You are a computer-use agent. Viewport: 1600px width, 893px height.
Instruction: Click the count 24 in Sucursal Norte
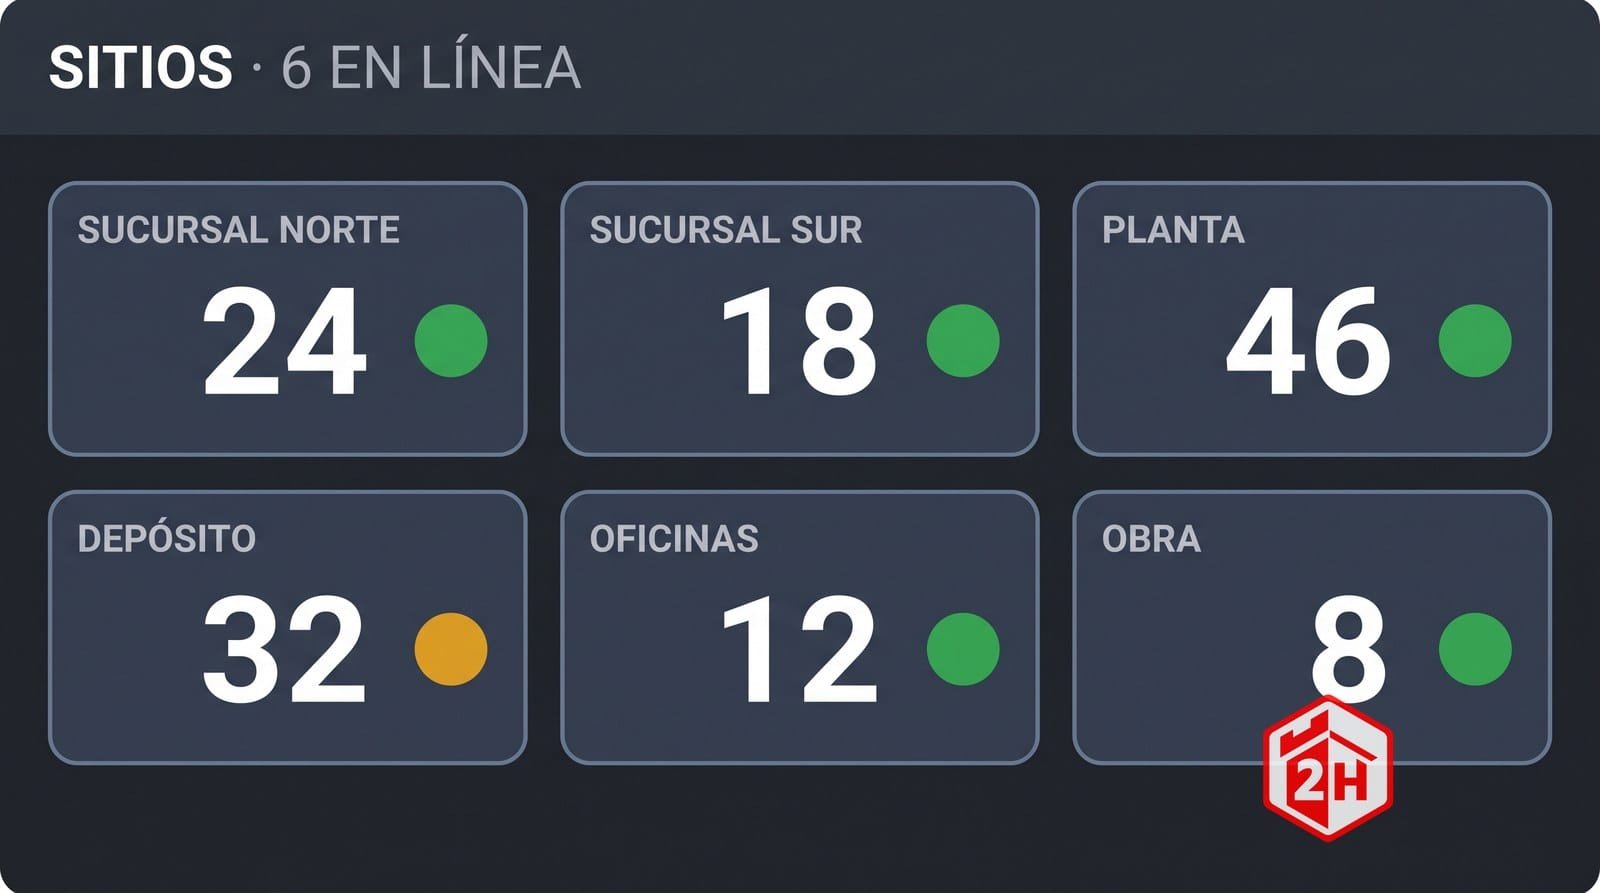pos(285,341)
